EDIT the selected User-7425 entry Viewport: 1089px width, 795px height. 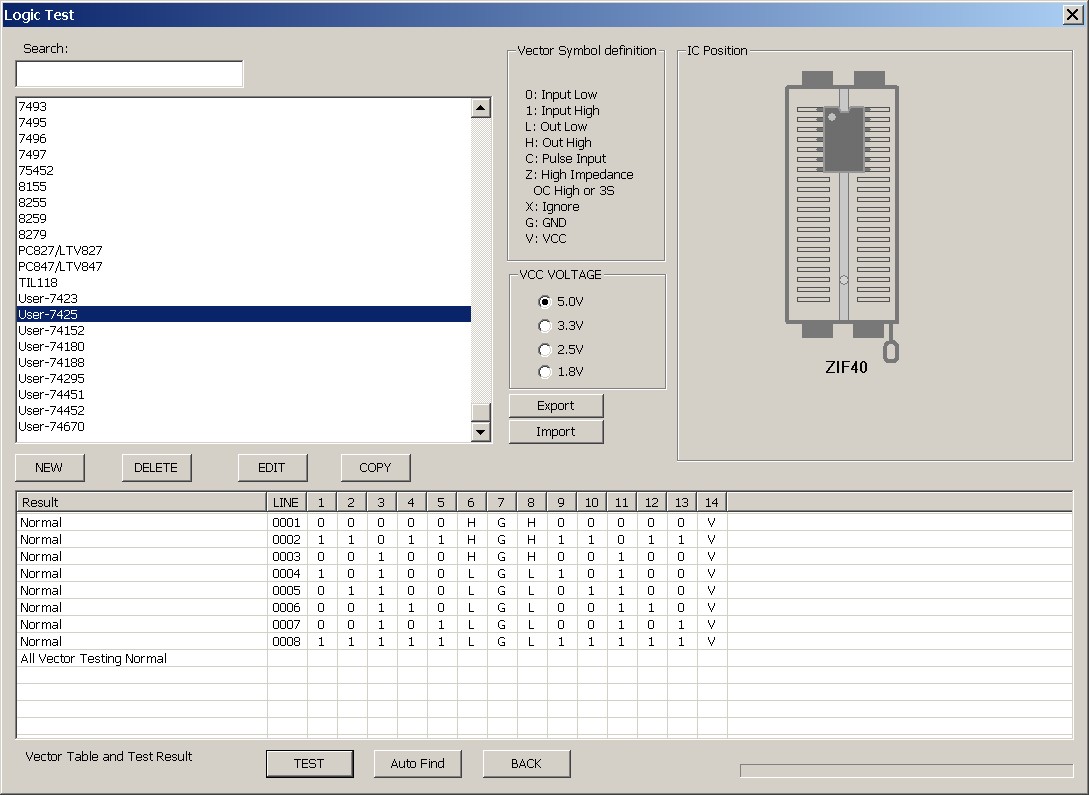click(272, 468)
